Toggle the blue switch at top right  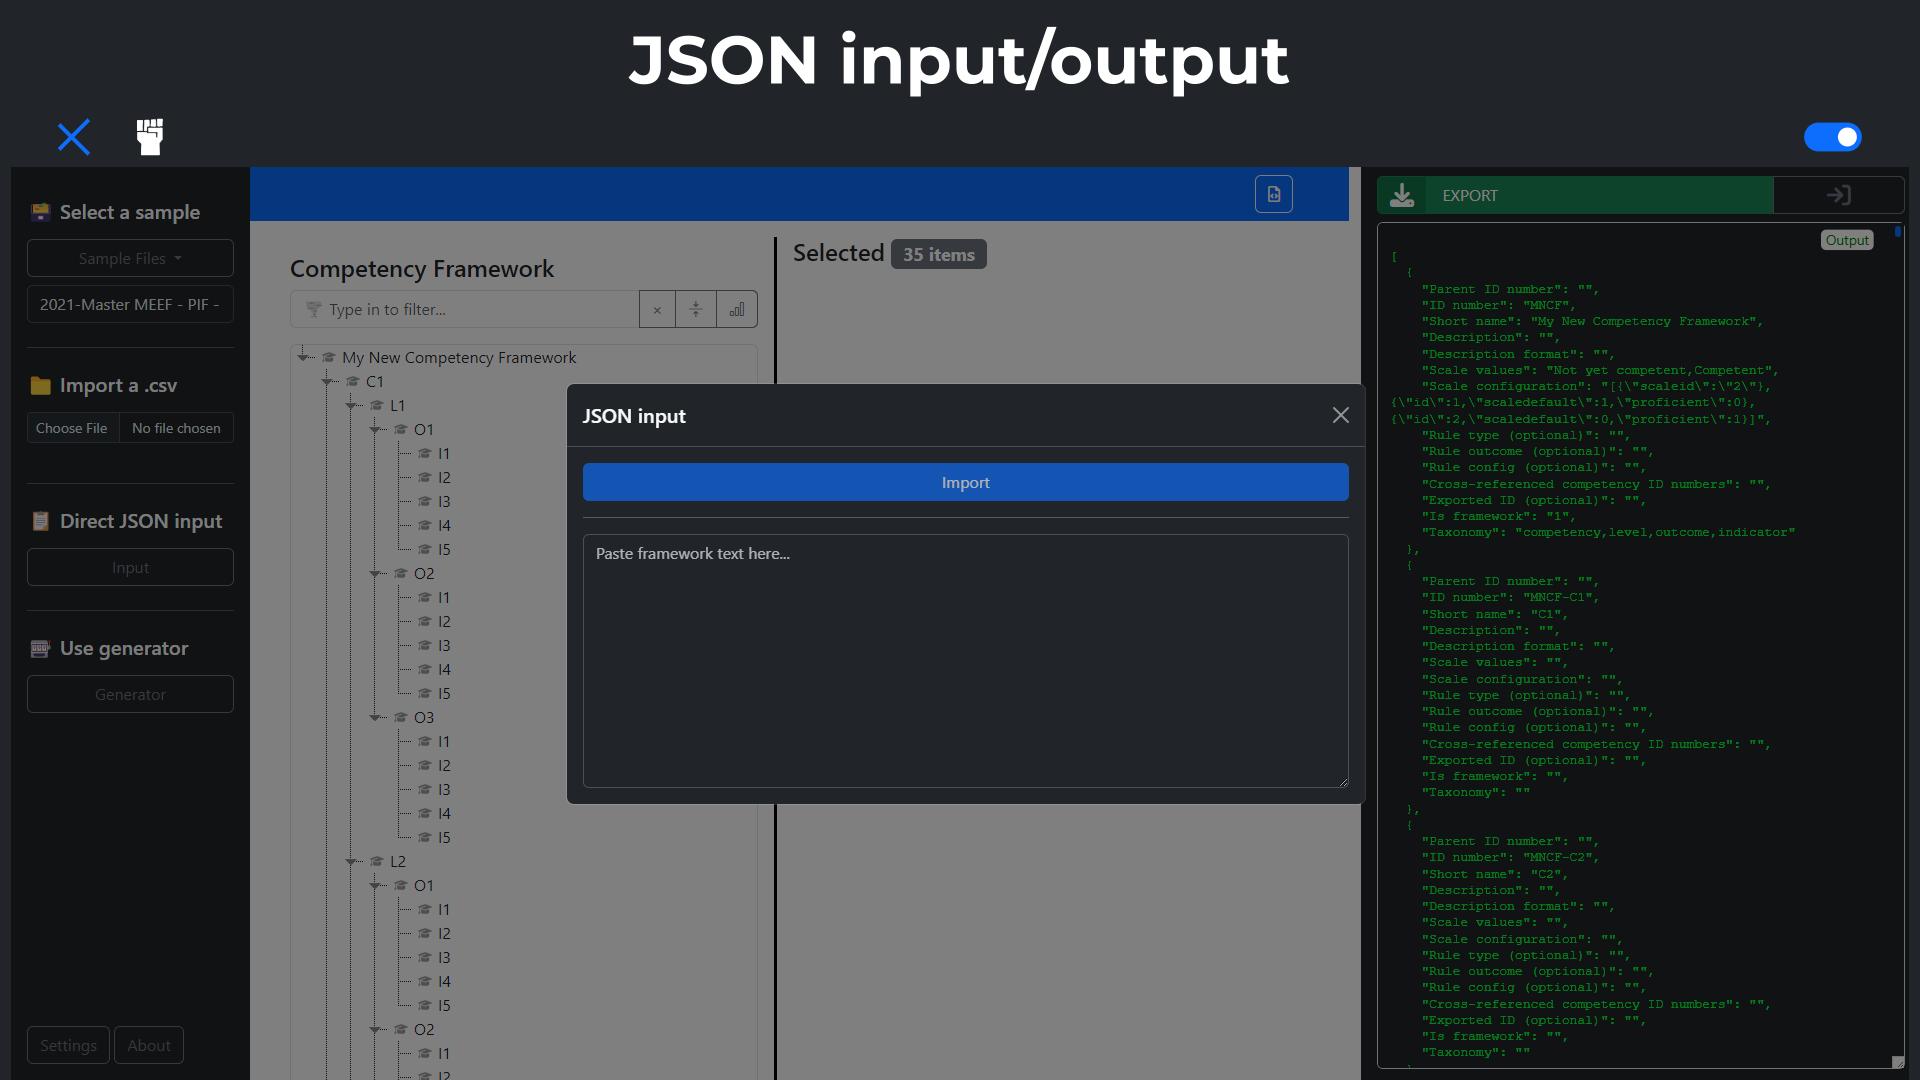[x=1832, y=137]
